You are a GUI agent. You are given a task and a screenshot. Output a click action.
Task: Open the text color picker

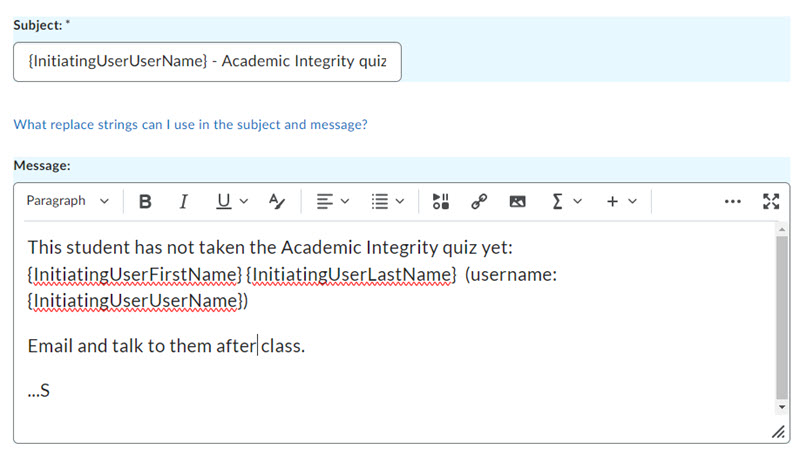pyautogui.click(x=277, y=201)
